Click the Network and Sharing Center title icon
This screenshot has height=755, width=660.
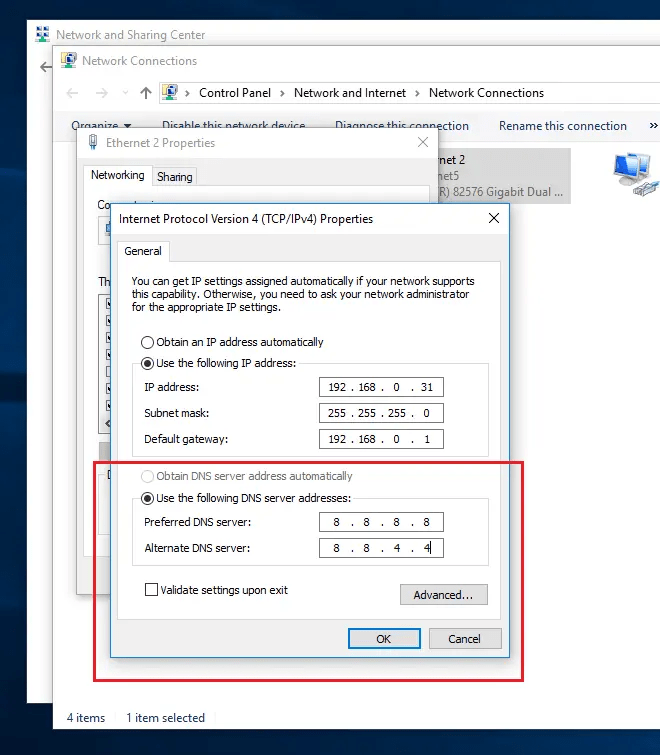click(42, 35)
